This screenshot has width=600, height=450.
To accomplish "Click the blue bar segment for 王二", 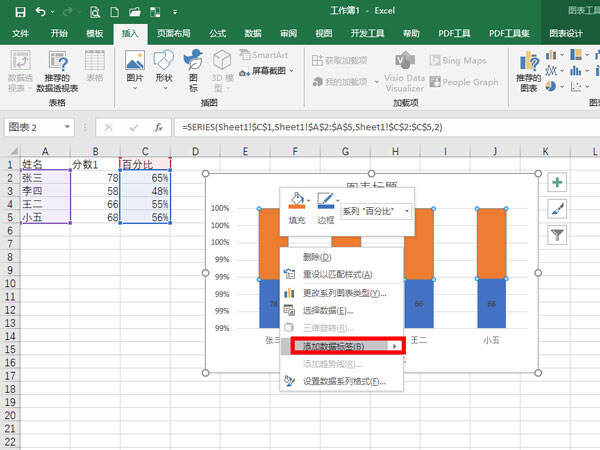I will (419, 304).
